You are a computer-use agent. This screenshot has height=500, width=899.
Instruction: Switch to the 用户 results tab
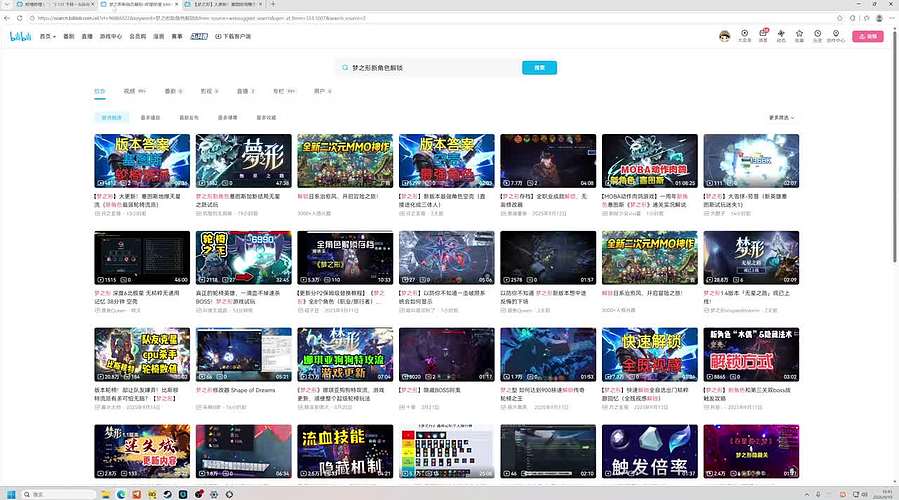(x=322, y=91)
